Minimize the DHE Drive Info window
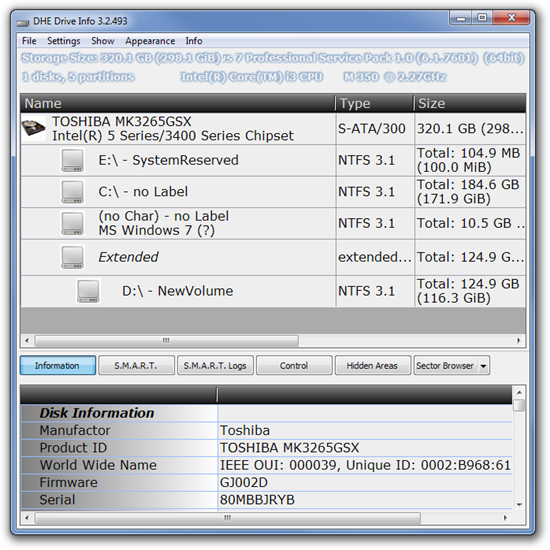 461,18
